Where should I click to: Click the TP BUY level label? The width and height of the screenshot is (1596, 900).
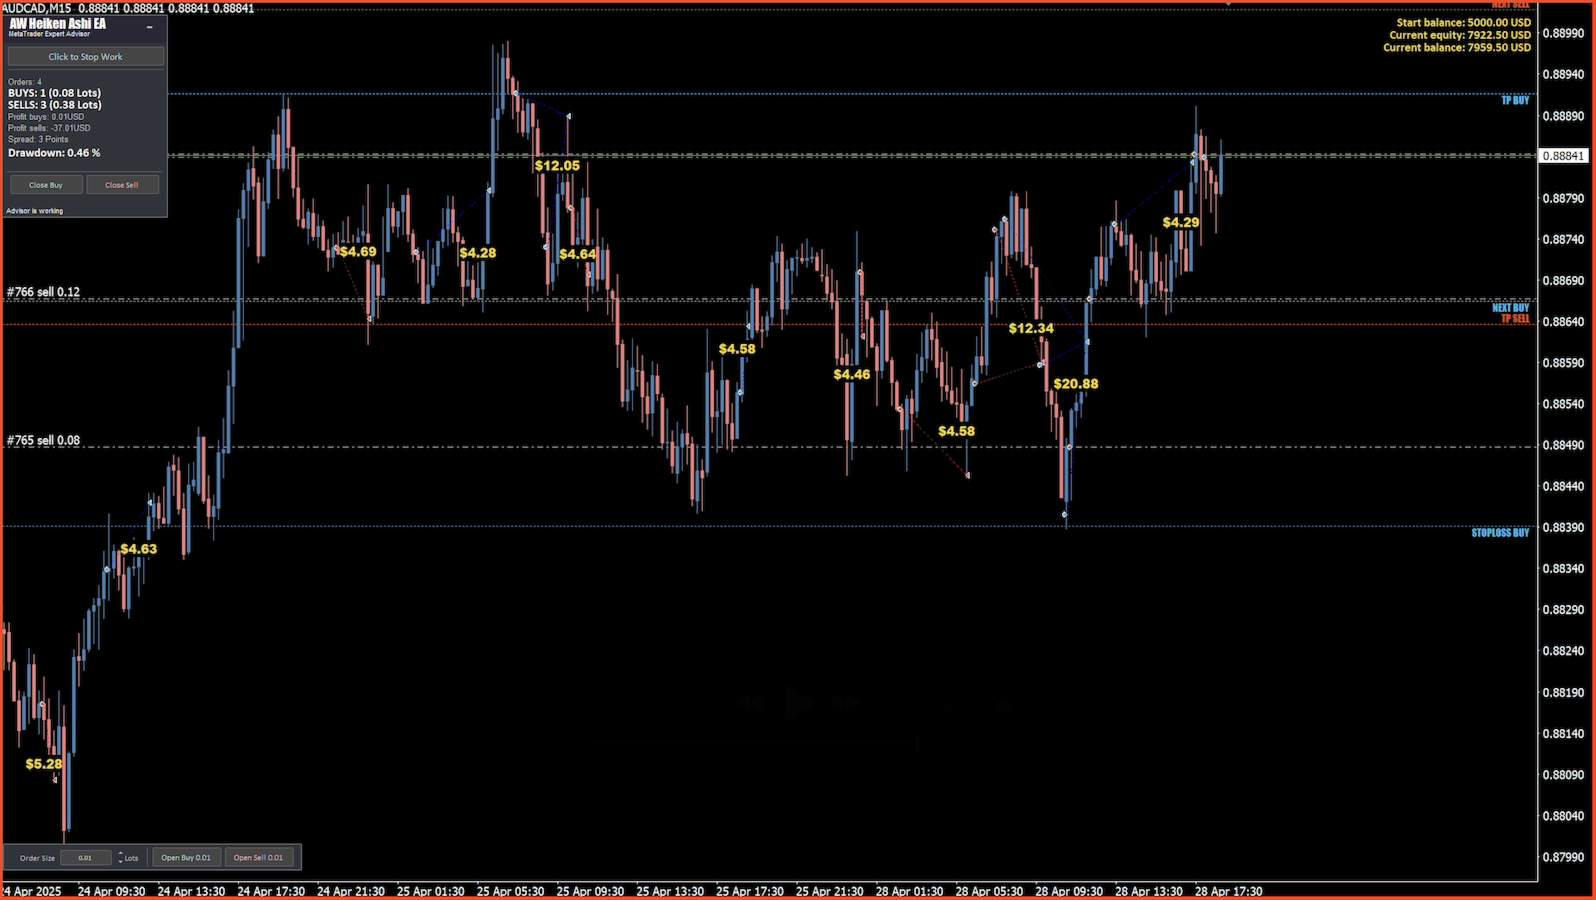pos(1515,100)
